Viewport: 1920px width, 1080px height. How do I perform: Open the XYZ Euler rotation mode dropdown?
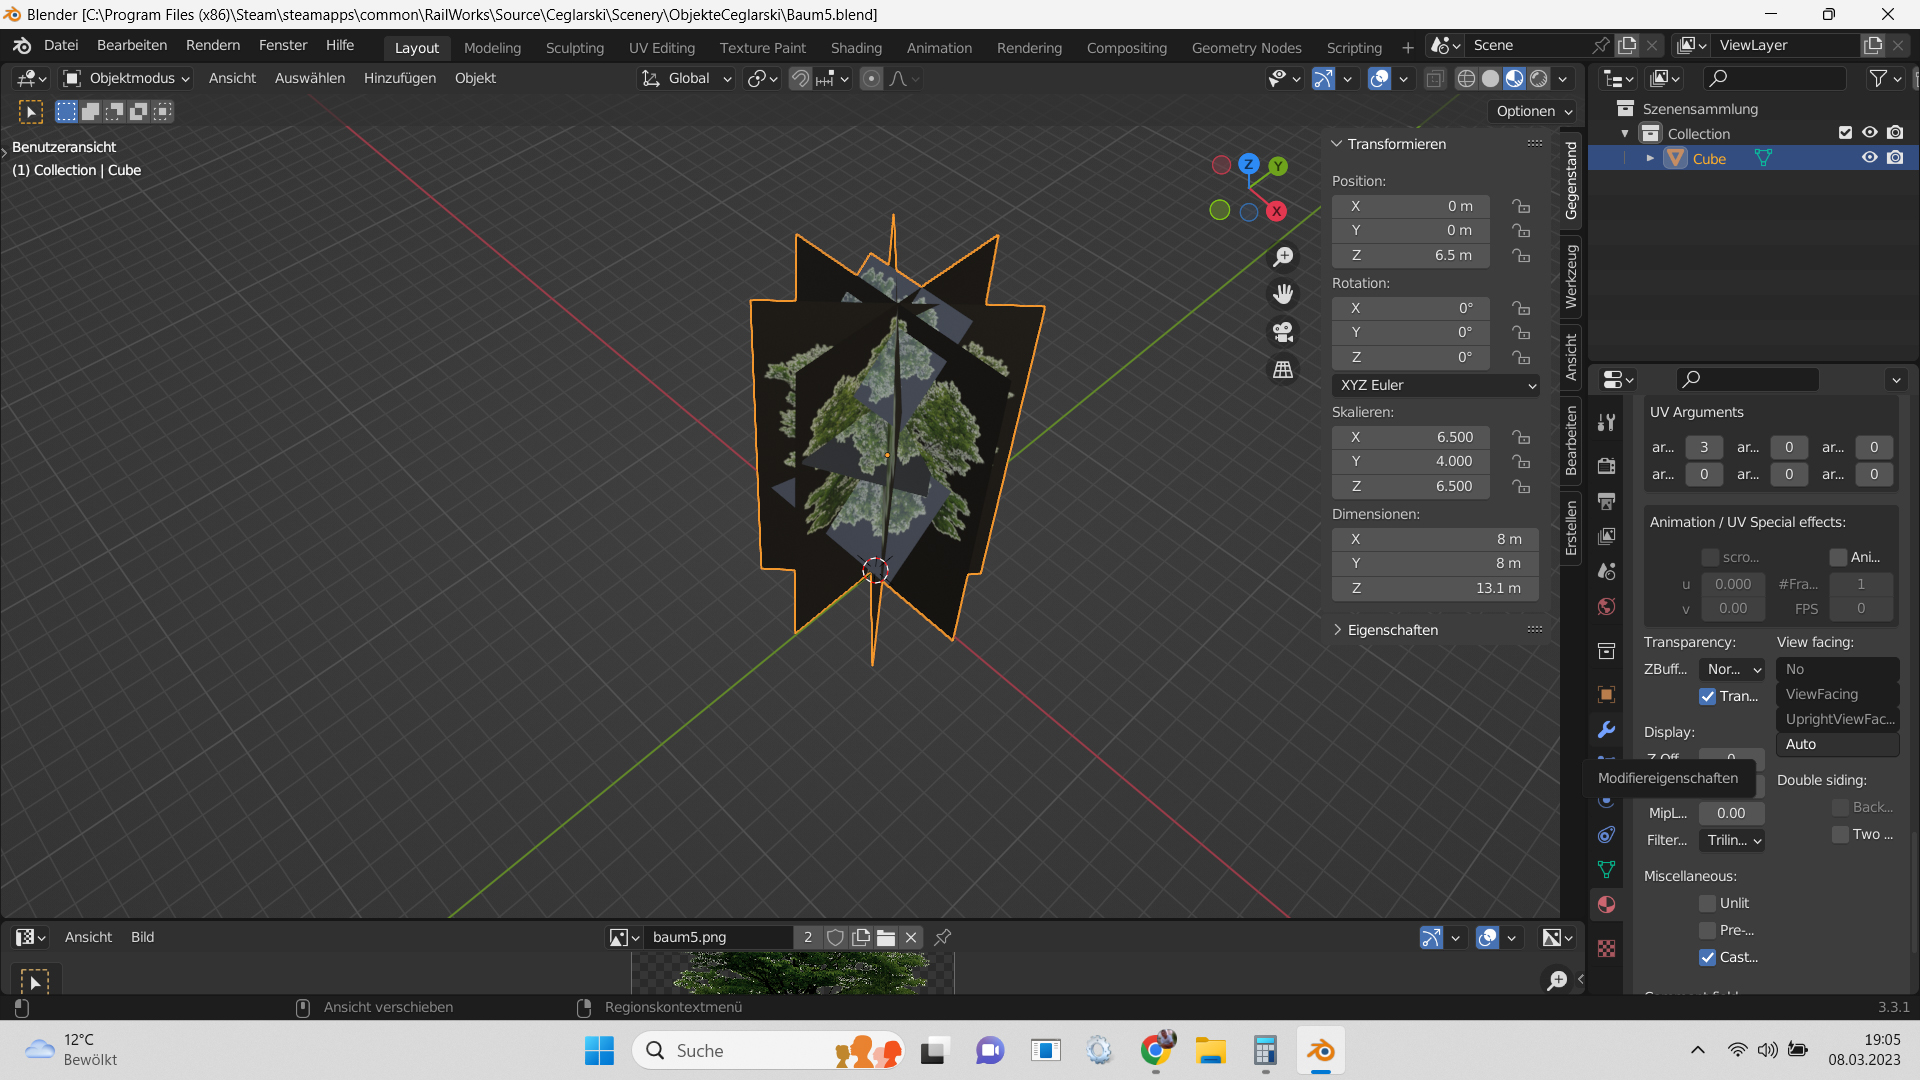(1435, 385)
